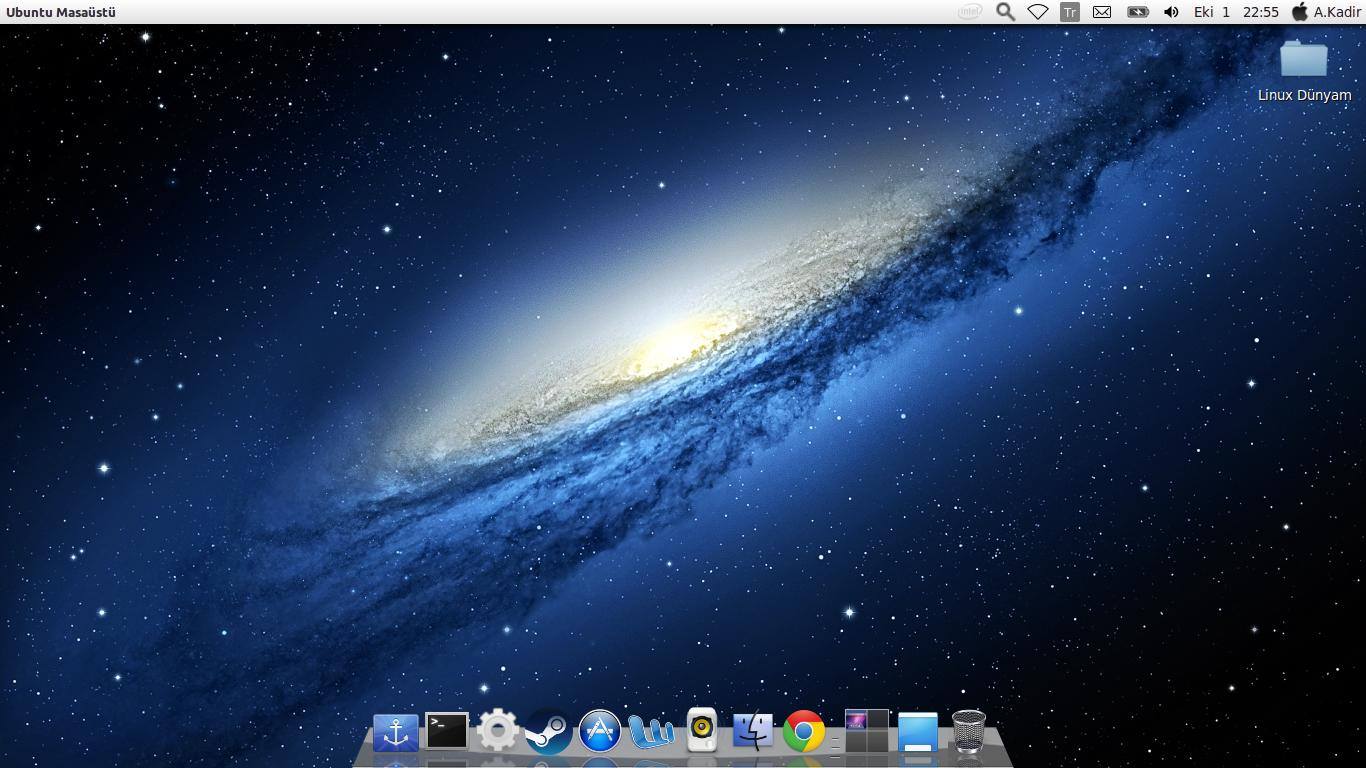Open the App Store dock icon
The height and width of the screenshot is (768, 1366).
[x=600, y=731]
